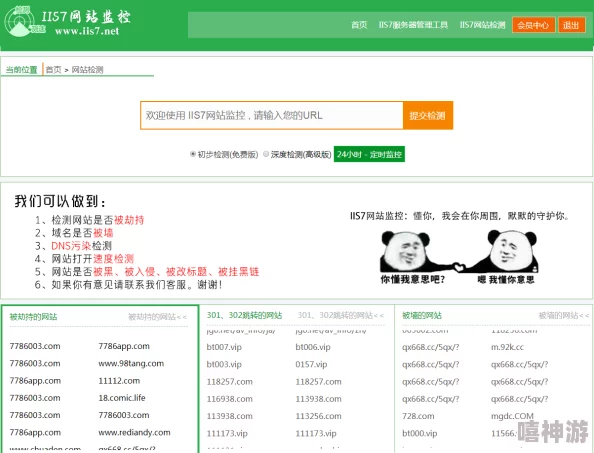Open bt003.vip entry
This screenshot has width=594, height=453.
pos(224,364)
